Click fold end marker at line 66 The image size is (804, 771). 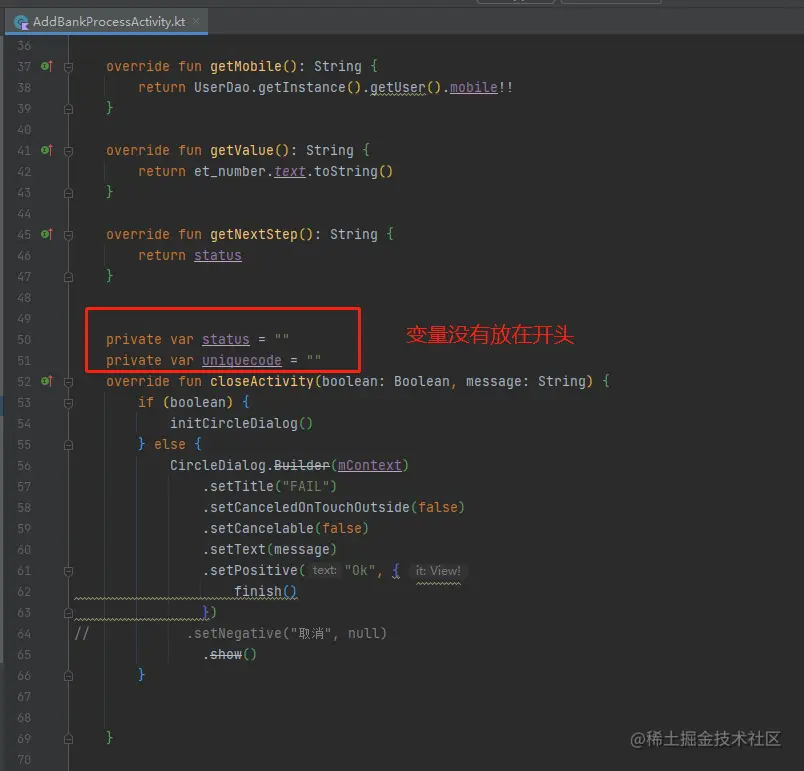pos(68,676)
